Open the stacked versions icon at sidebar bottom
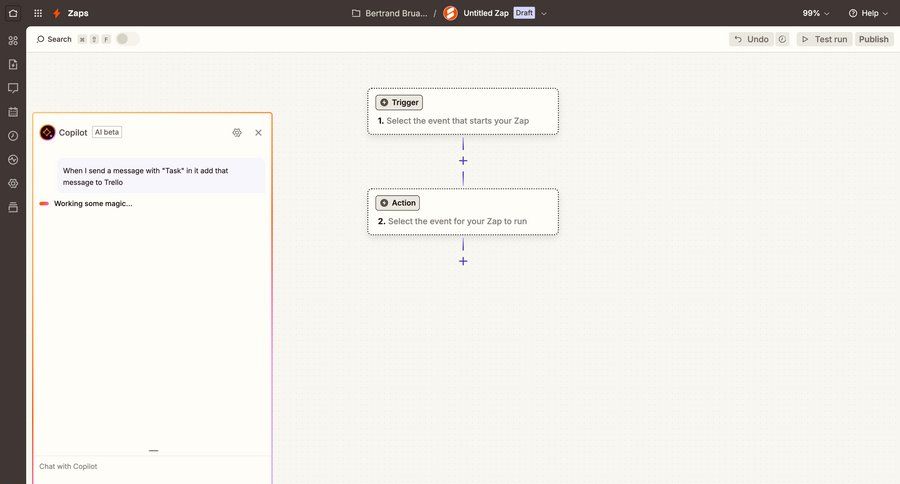This screenshot has width=900, height=484. pyautogui.click(x=13, y=207)
